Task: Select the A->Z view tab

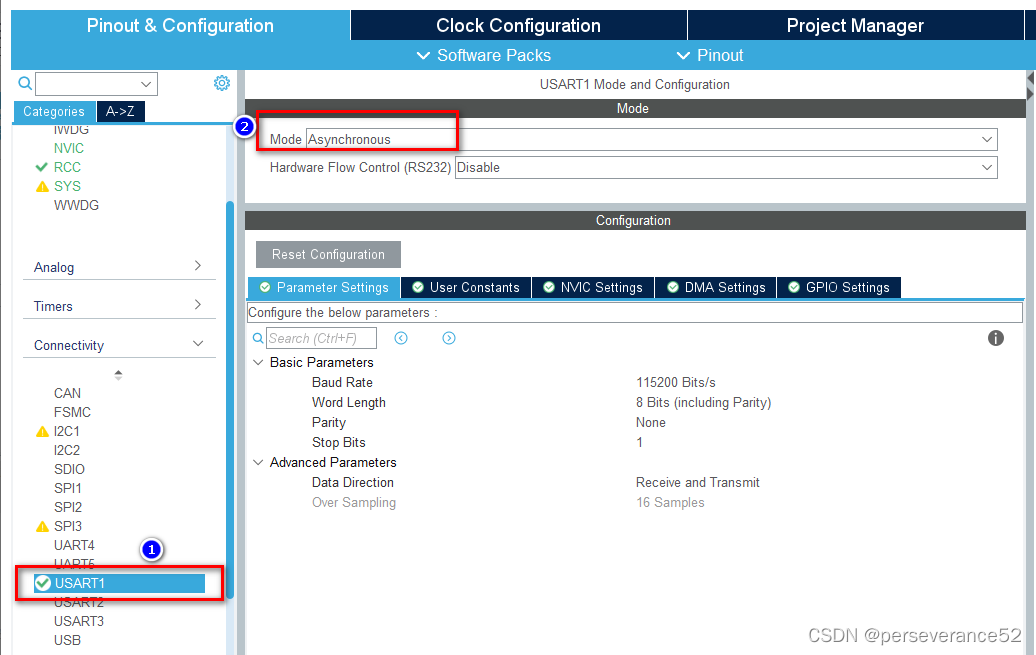Action: [120, 111]
